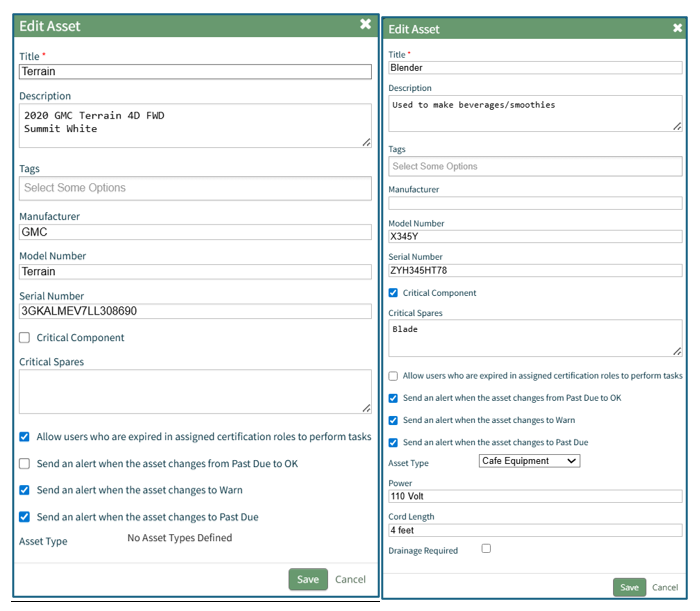Click the Power field showing 110 Volt
This screenshot has width=700, height=611.
click(535, 496)
